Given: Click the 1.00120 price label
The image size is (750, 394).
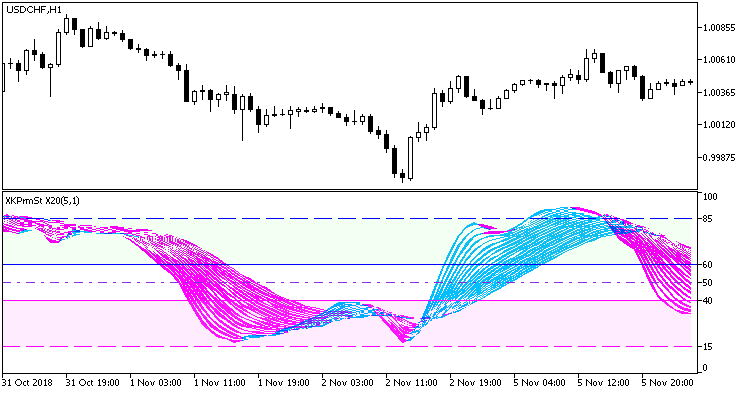Looking at the screenshot, I should tap(719, 125).
